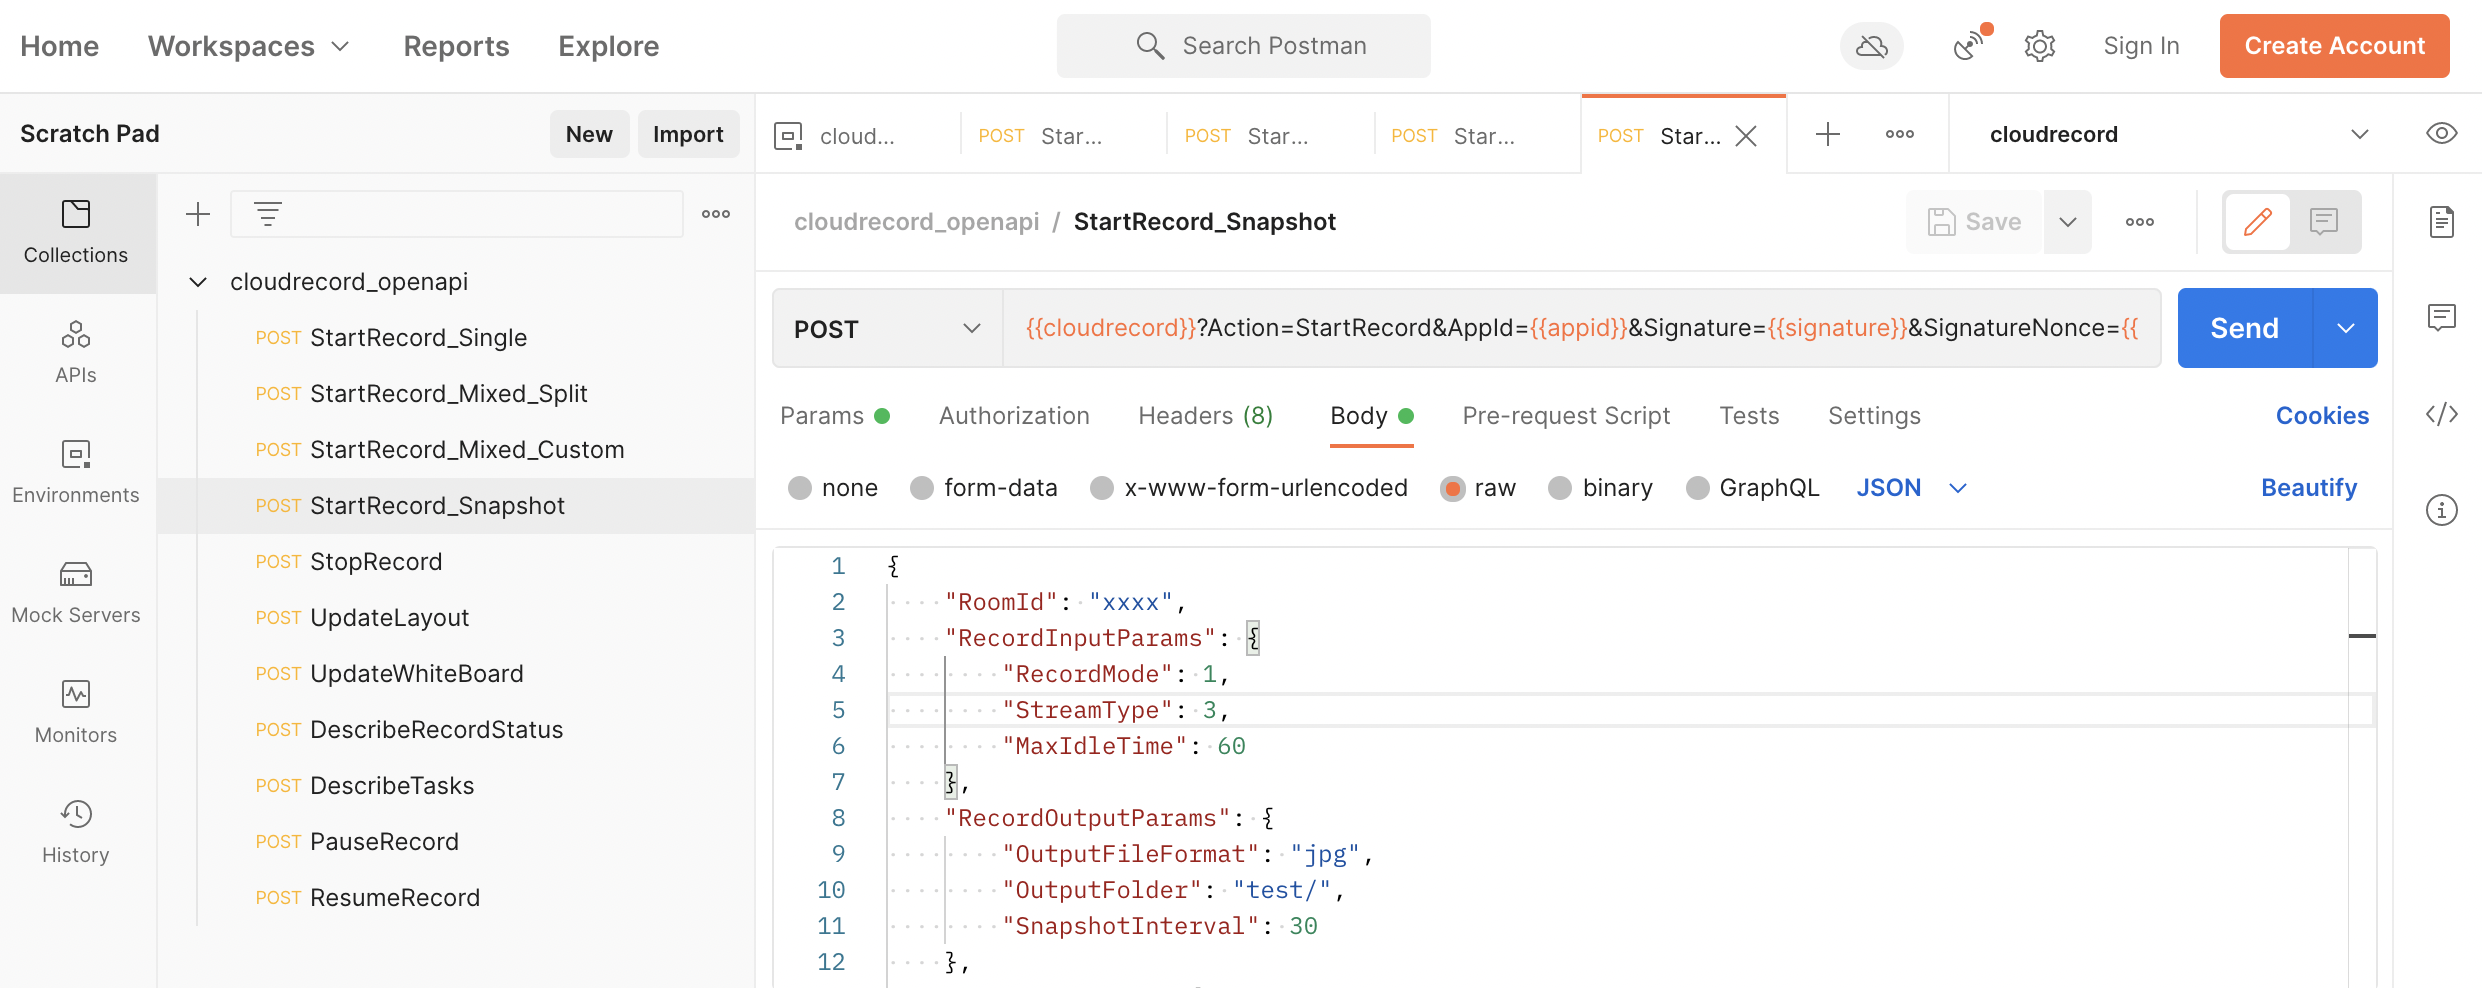Open tab bar three-dot options menu
2482x988 pixels.
pos(1899,134)
